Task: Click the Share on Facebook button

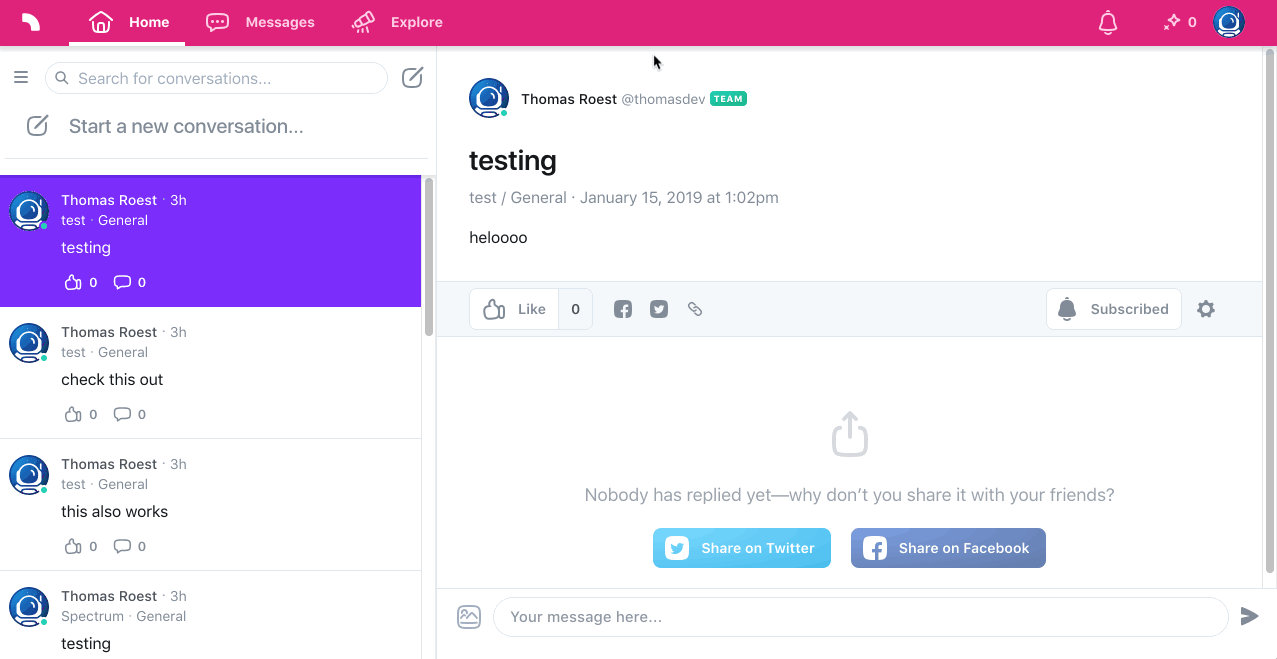Action: tap(948, 548)
